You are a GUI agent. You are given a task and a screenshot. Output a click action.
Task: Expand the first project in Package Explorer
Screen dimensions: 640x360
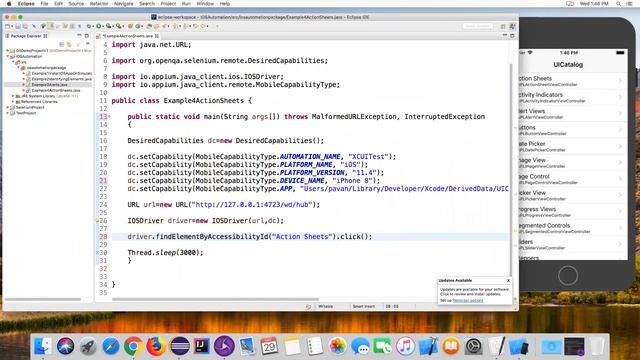[8, 51]
